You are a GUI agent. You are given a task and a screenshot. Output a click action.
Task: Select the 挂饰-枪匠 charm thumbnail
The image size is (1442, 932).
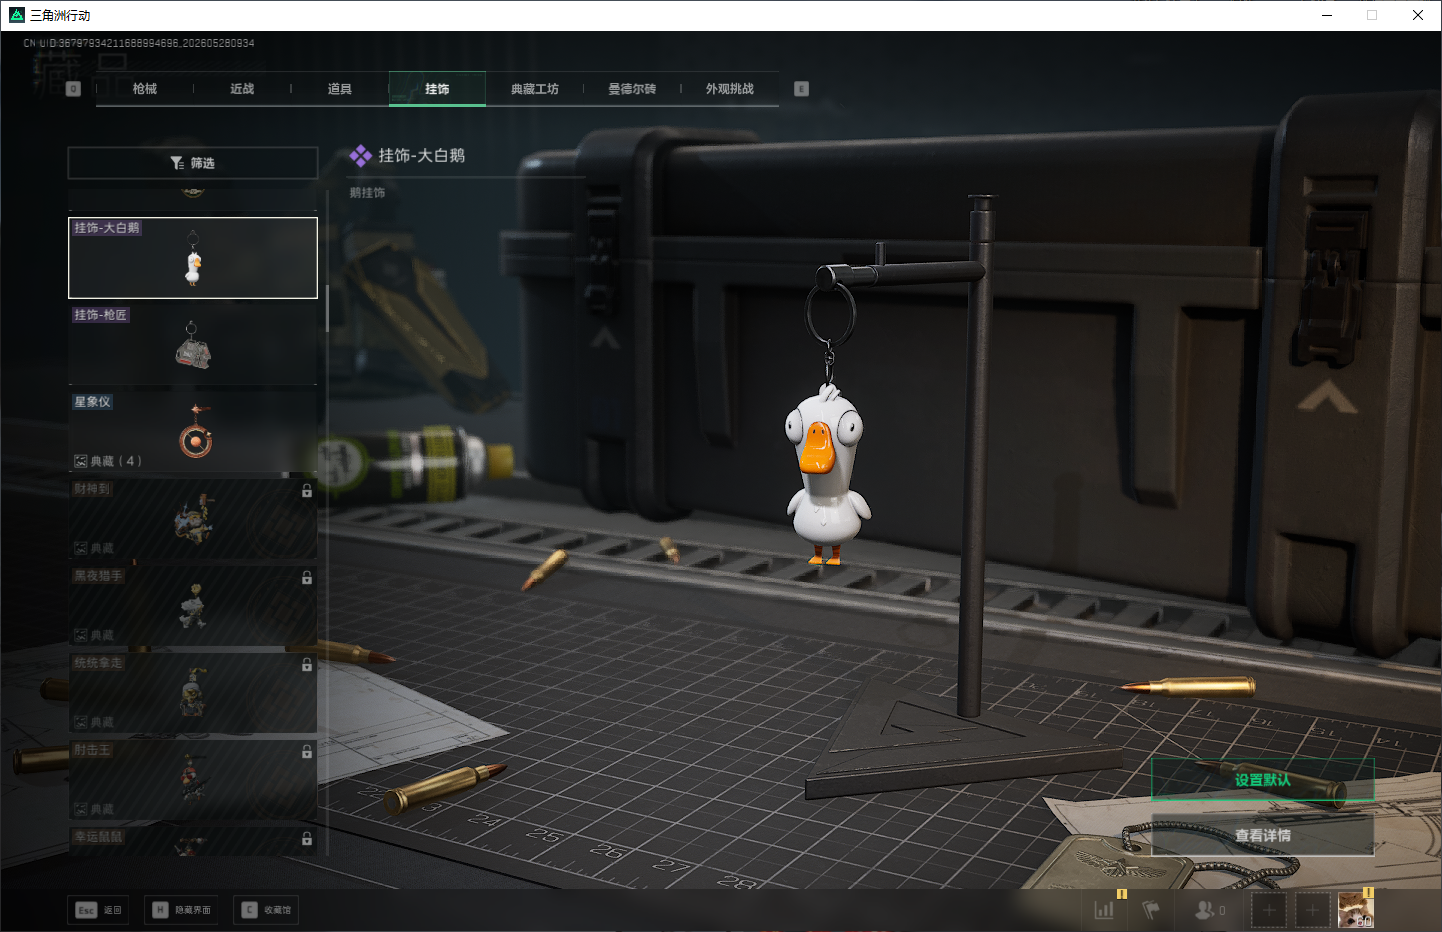coord(193,344)
